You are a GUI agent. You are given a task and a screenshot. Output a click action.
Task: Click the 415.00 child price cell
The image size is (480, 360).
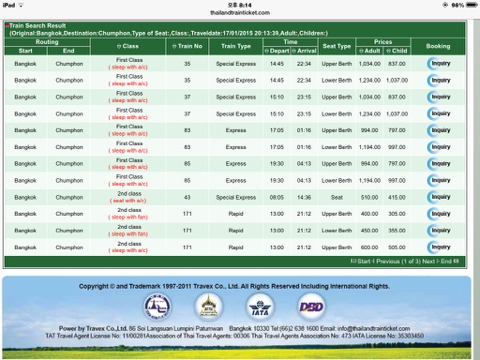(397, 197)
